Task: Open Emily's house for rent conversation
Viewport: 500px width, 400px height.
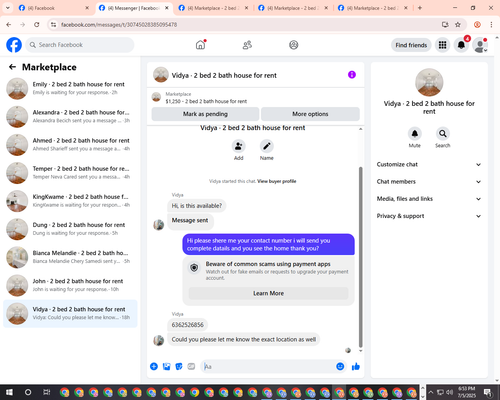Action: click(x=70, y=89)
